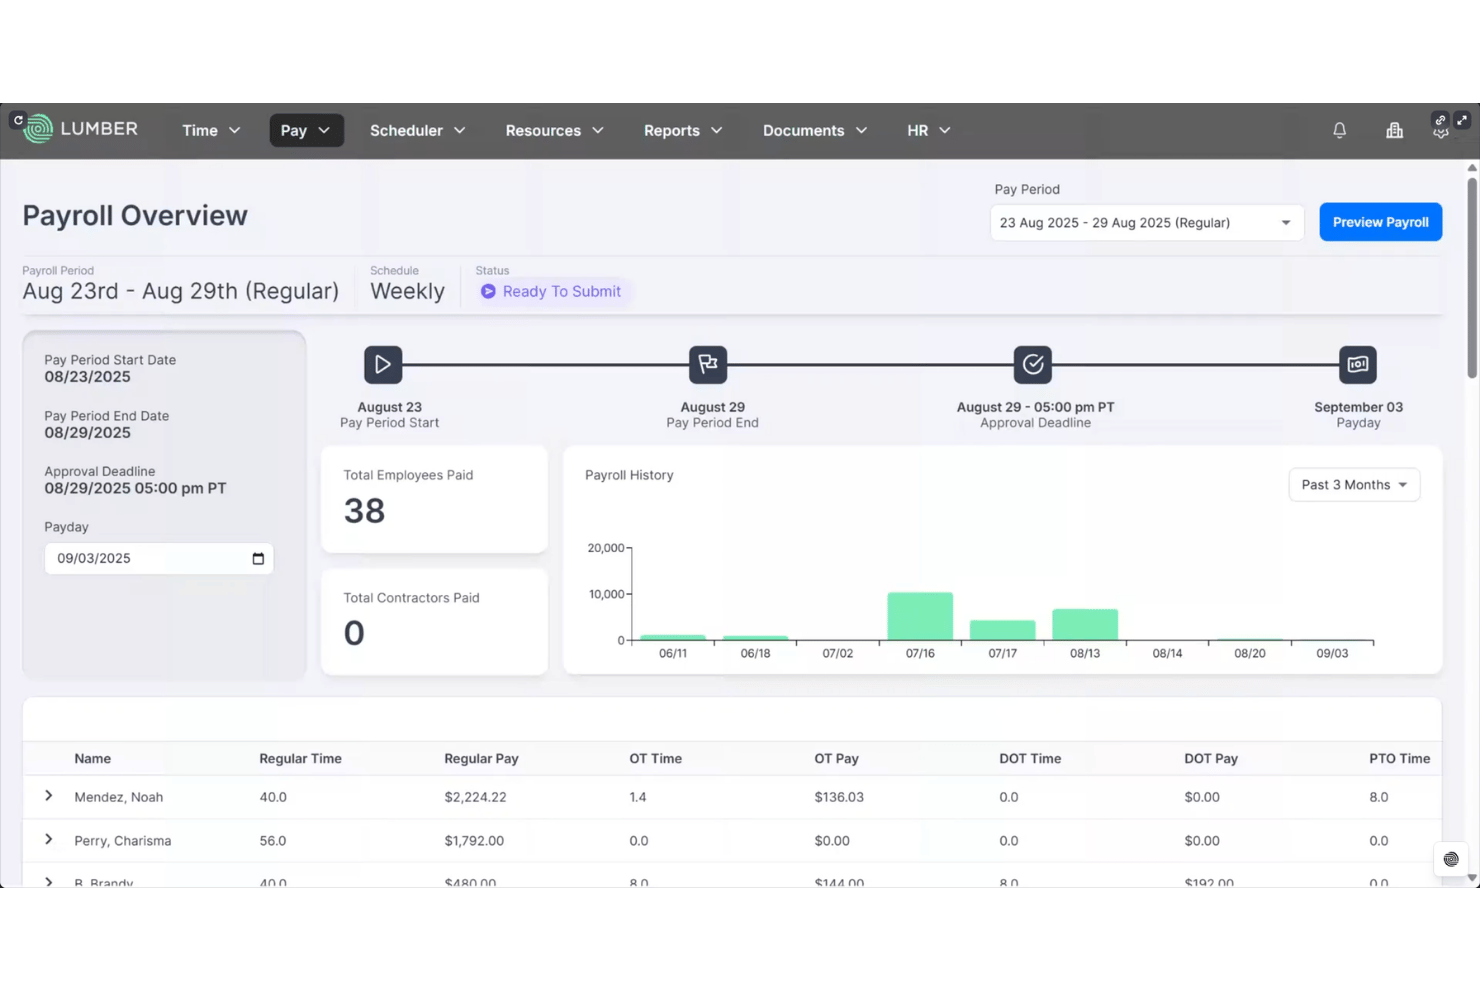1480x987 pixels.
Task: Click the Ready To Submit status icon
Action: pyautogui.click(x=488, y=291)
